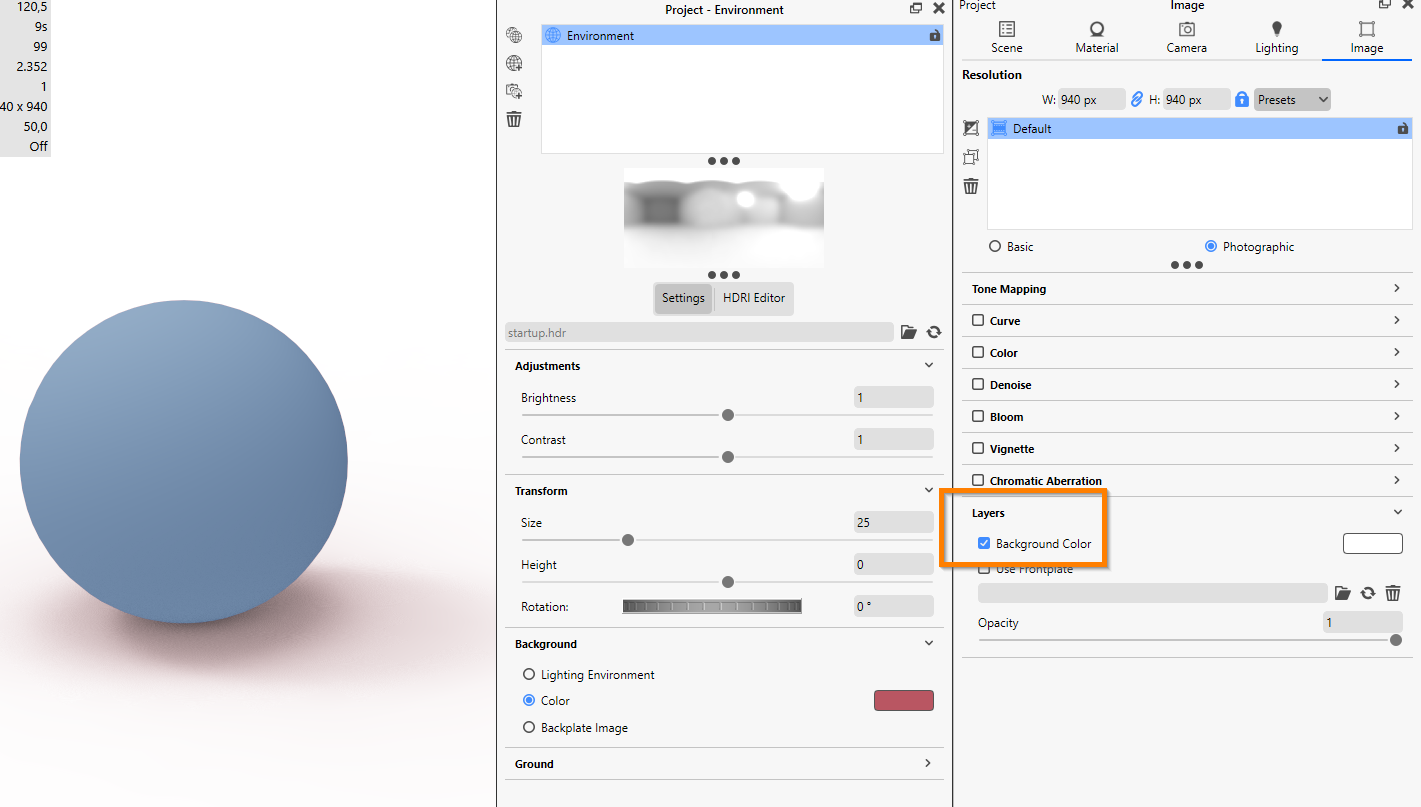Open the folder icon in the frontplate row
The height and width of the screenshot is (807, 1421).
pos(1342,593)
